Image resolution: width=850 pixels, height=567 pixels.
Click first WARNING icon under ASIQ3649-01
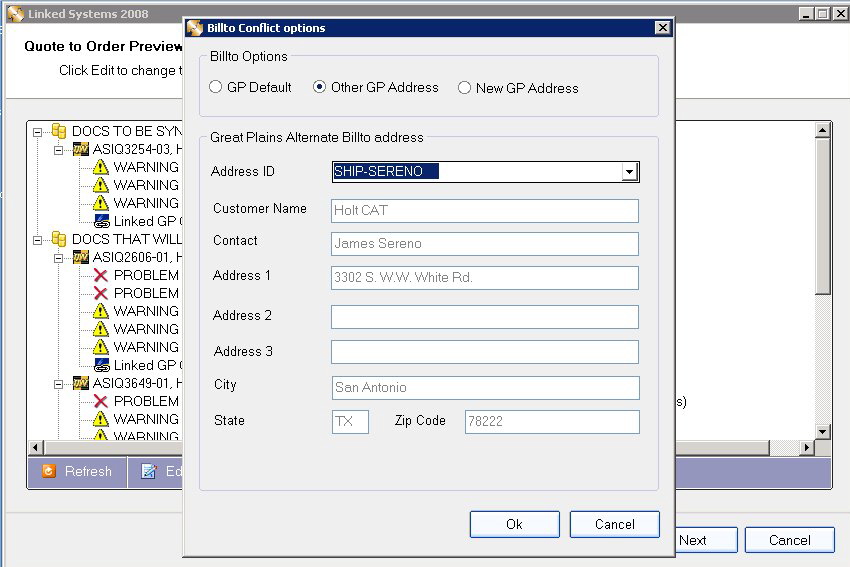pos(101,419)
